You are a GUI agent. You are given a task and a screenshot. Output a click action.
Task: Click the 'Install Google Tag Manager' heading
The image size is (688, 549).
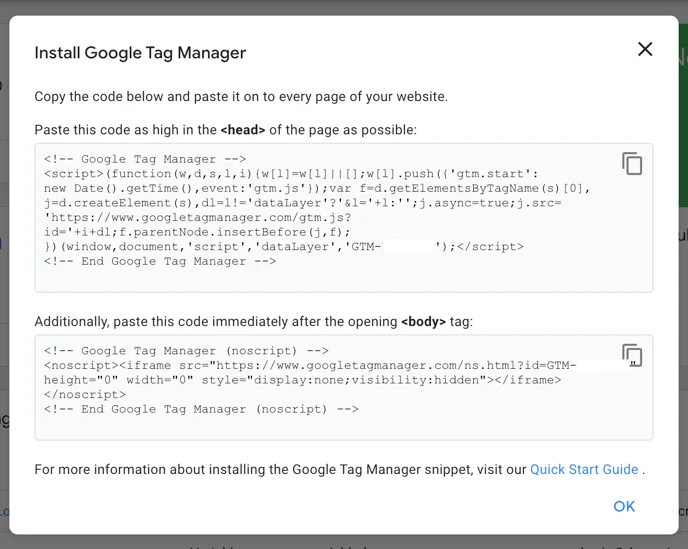[140, 53]
